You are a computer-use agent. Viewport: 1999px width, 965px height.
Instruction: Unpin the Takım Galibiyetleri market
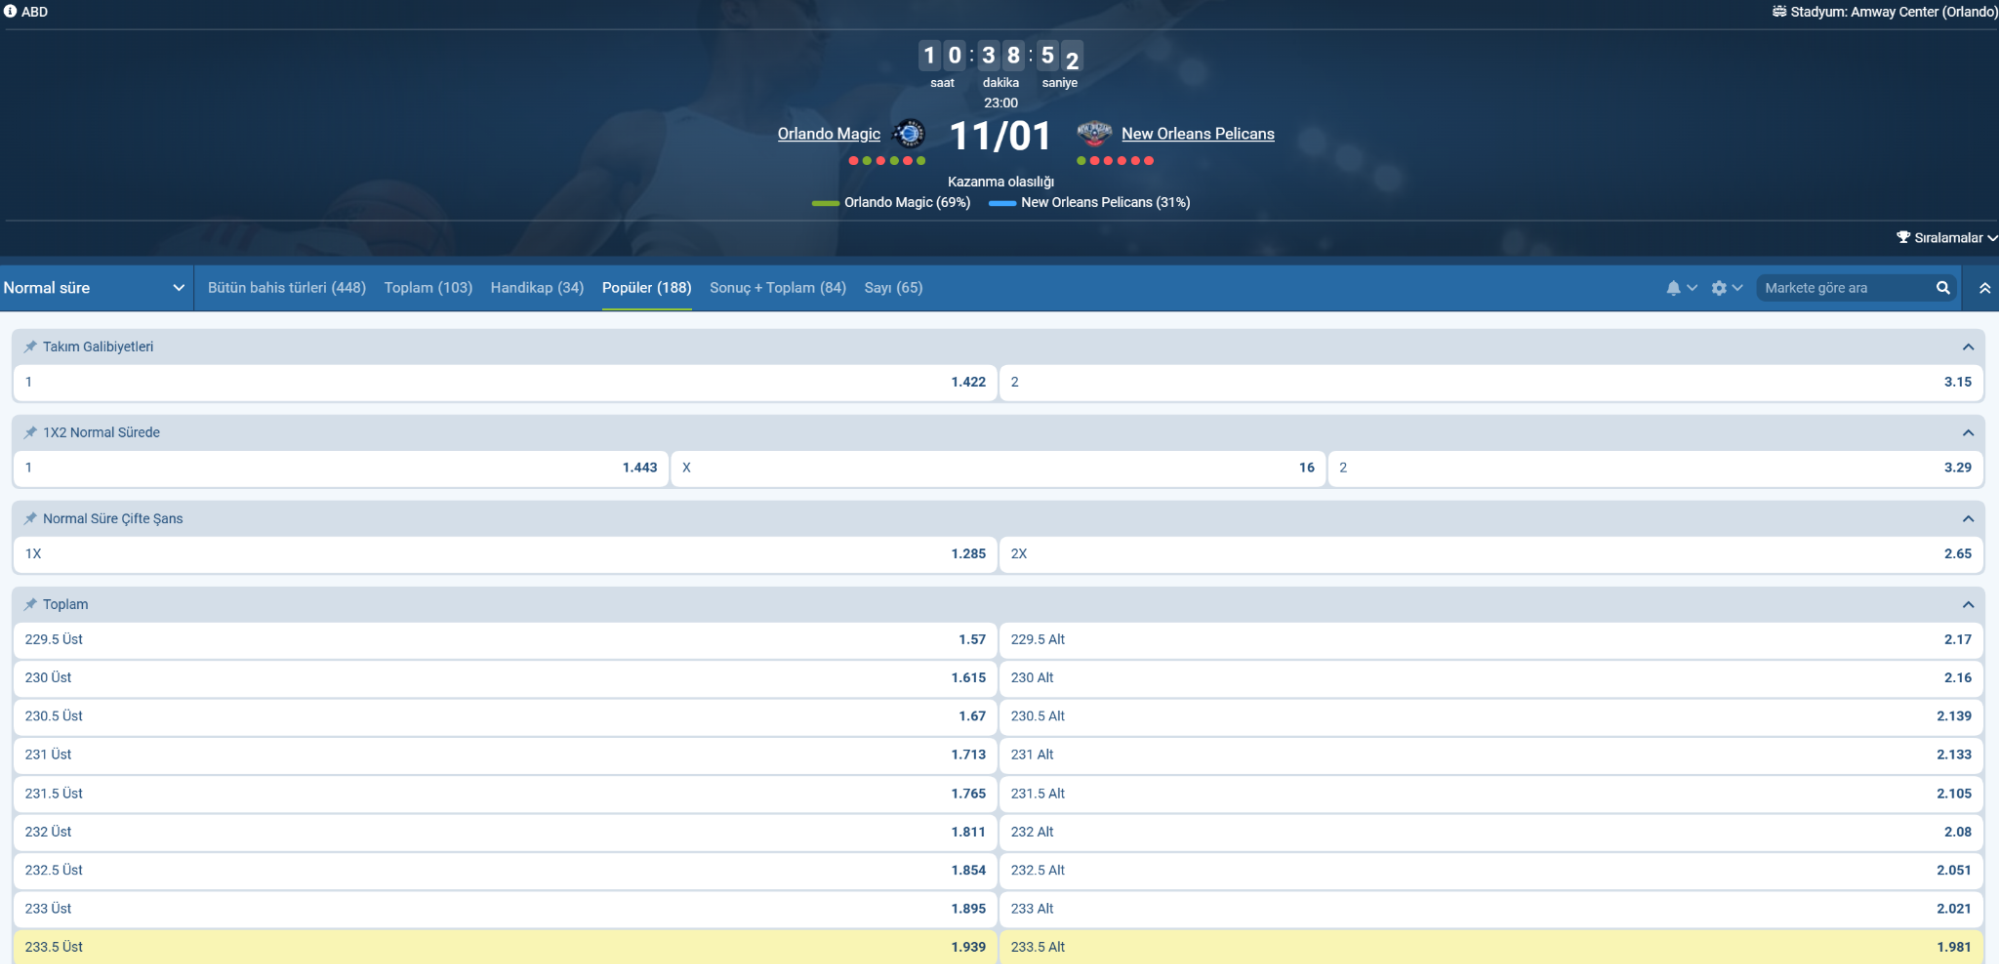point(28,347)
